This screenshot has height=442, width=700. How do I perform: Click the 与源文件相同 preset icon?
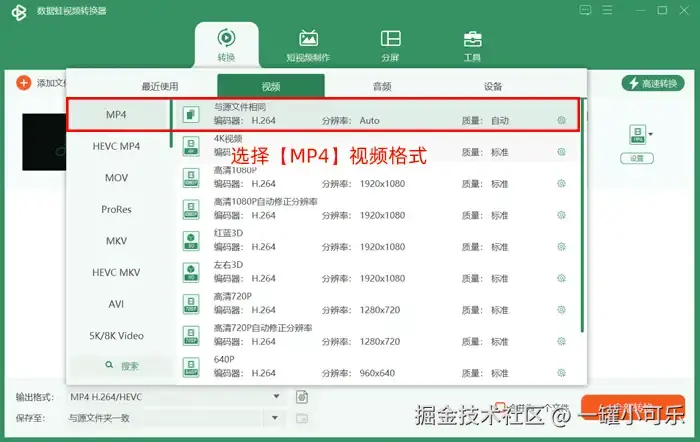[191, 114]
